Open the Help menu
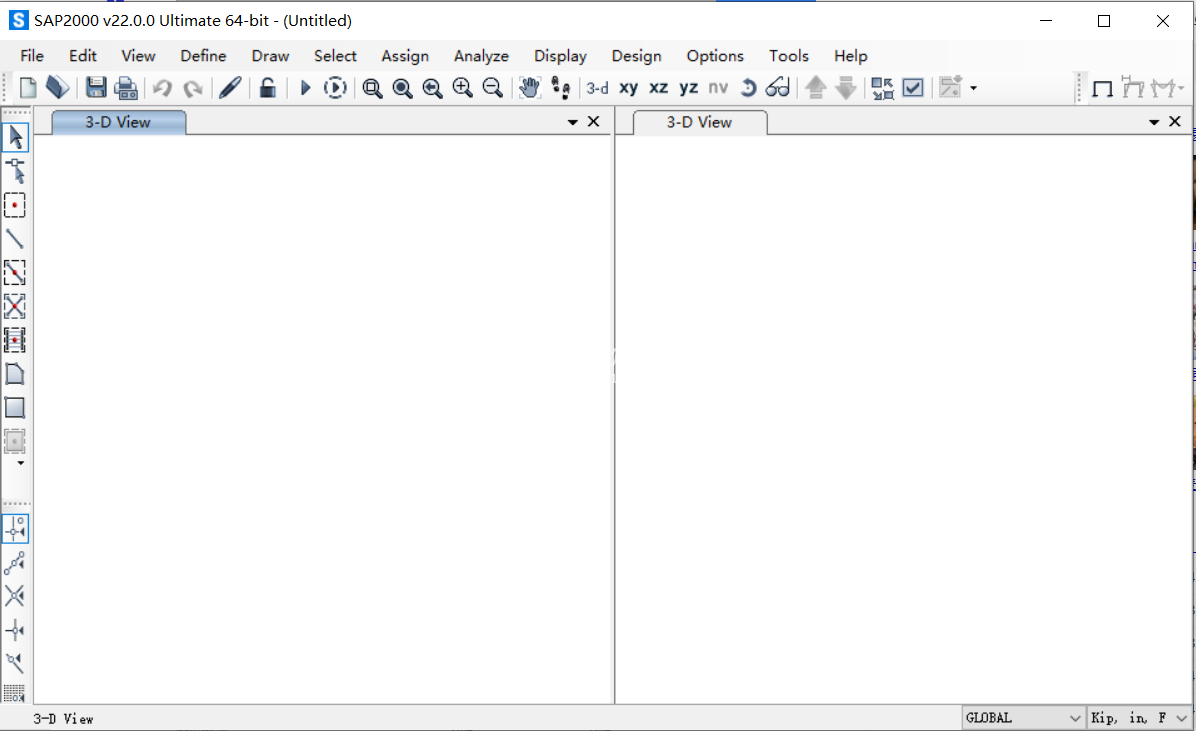This screenshot has width=1196, height=731. (850, 56)
